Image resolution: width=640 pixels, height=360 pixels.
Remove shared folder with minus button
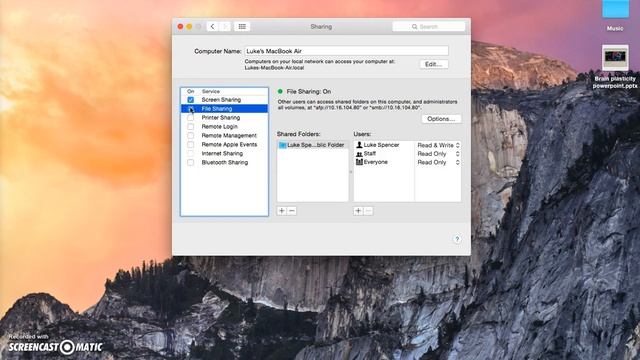click(x=291, y=211)
